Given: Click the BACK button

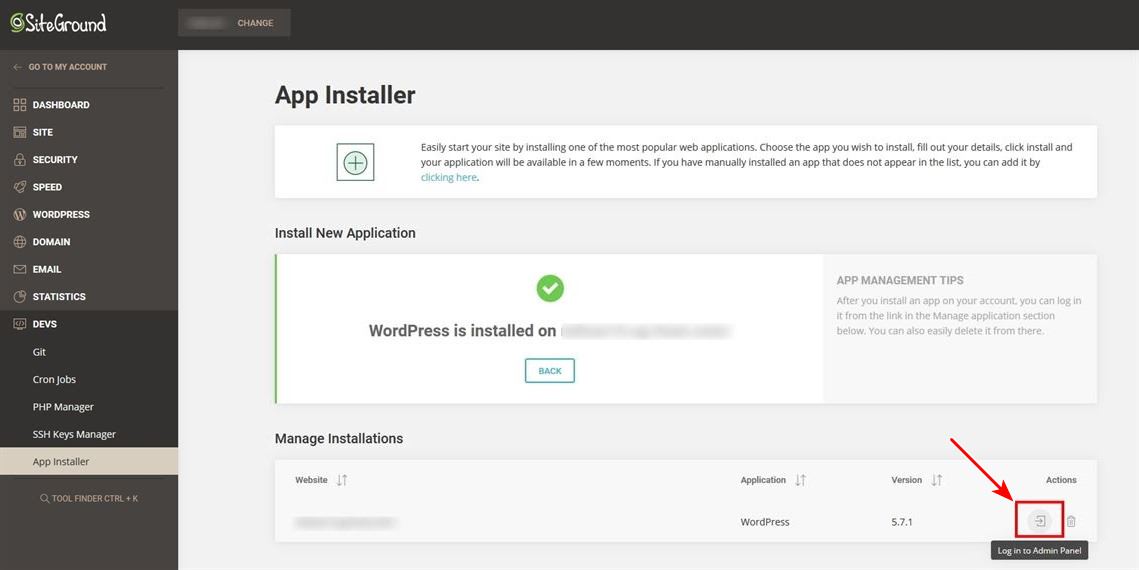Looking at the screenshot, I should pyautogui.click(x=550, y=370).
